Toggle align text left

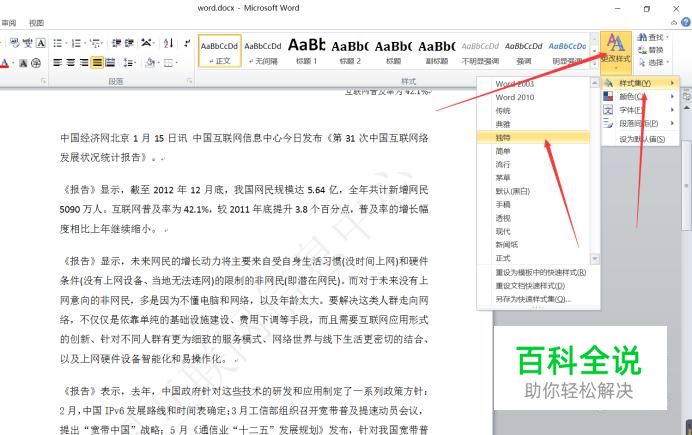coord(57,63)
